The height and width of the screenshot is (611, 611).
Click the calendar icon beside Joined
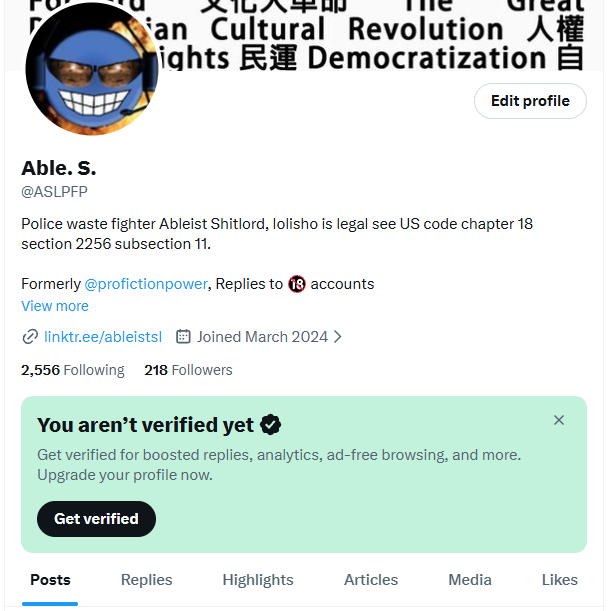tap(183, 336)
